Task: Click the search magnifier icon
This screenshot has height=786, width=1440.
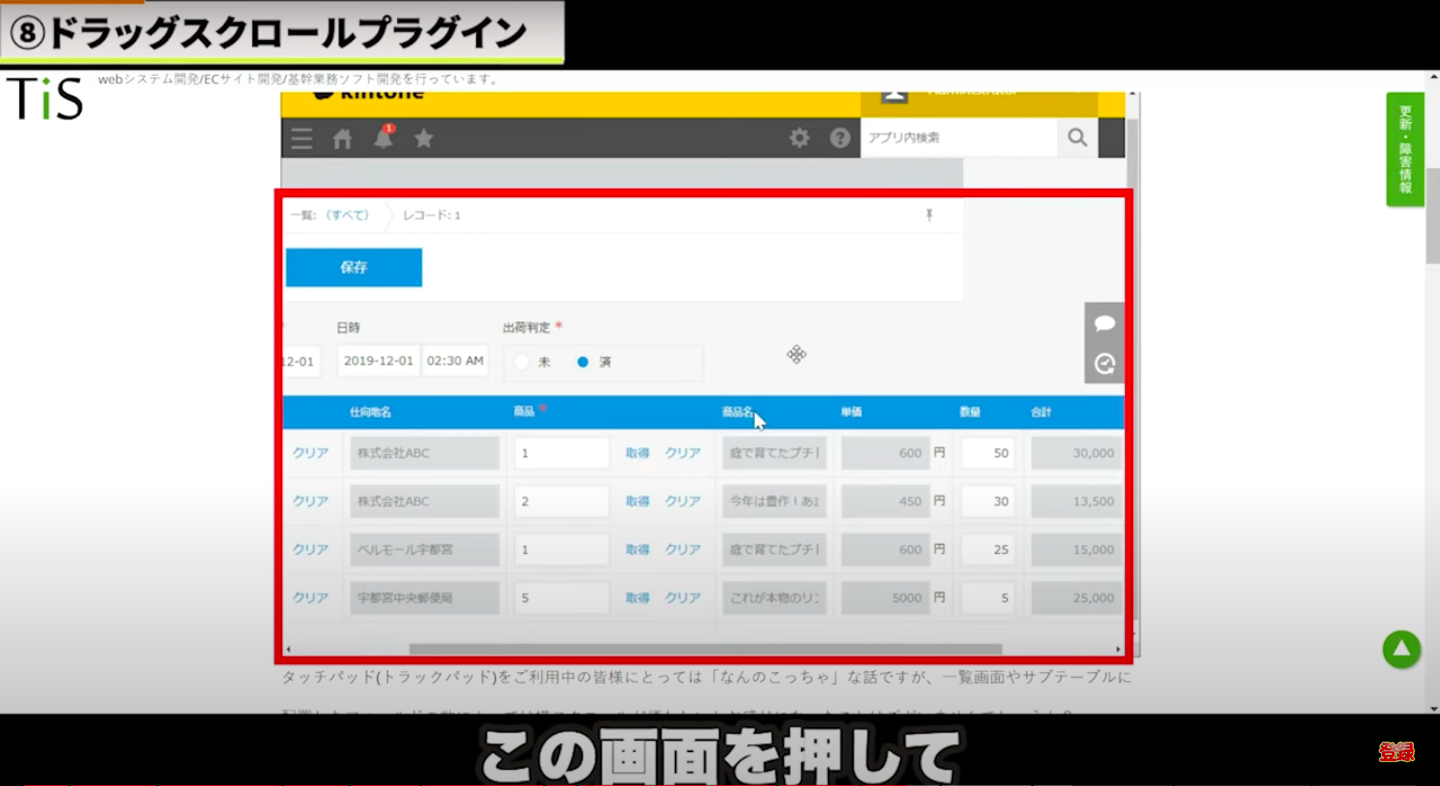Action: coord(1077,138)
